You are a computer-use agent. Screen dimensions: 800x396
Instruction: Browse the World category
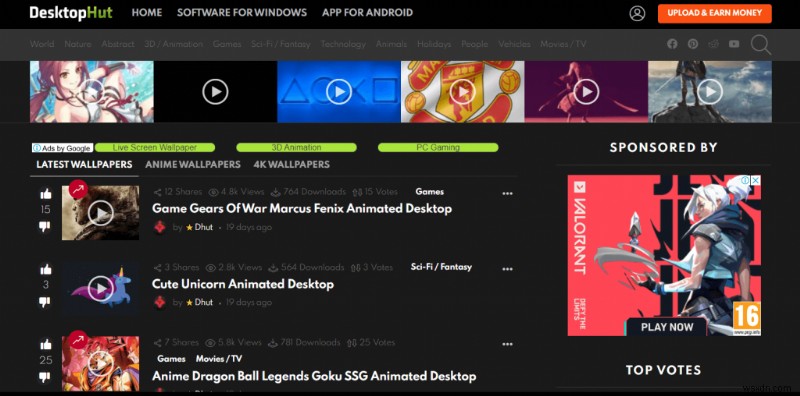42,44
